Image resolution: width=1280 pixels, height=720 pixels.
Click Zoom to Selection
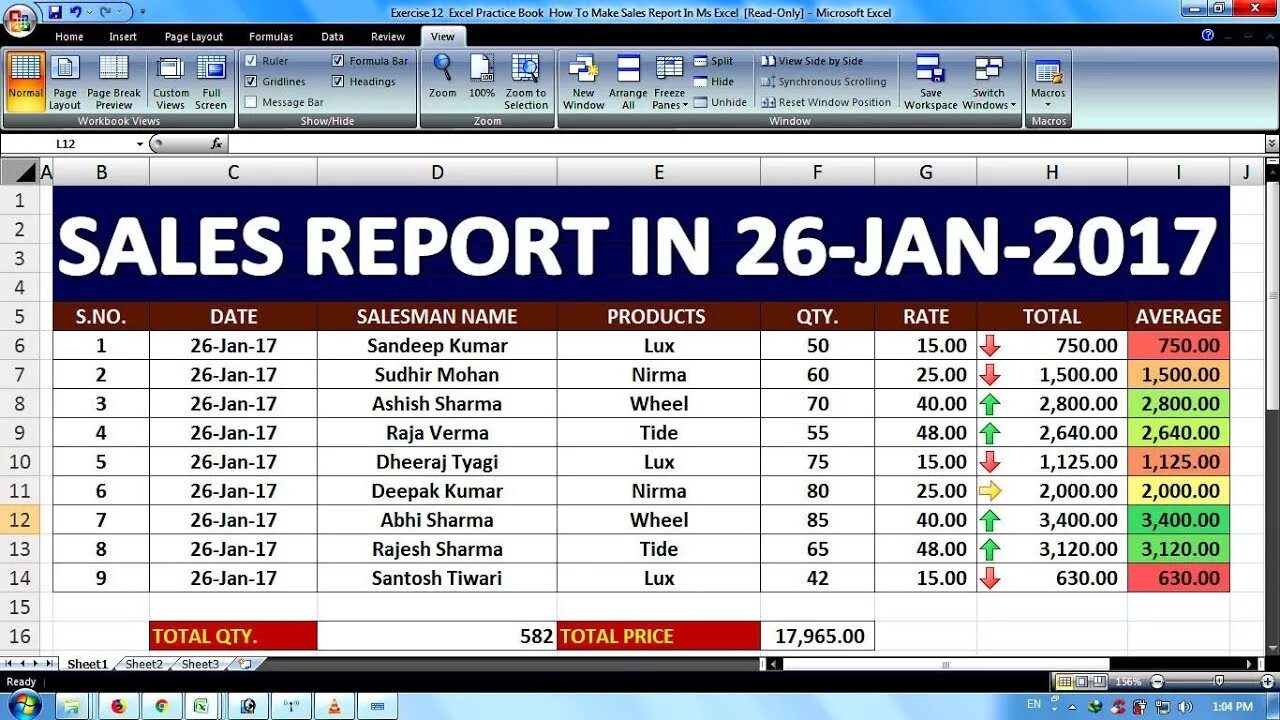[x=526, y=81]
